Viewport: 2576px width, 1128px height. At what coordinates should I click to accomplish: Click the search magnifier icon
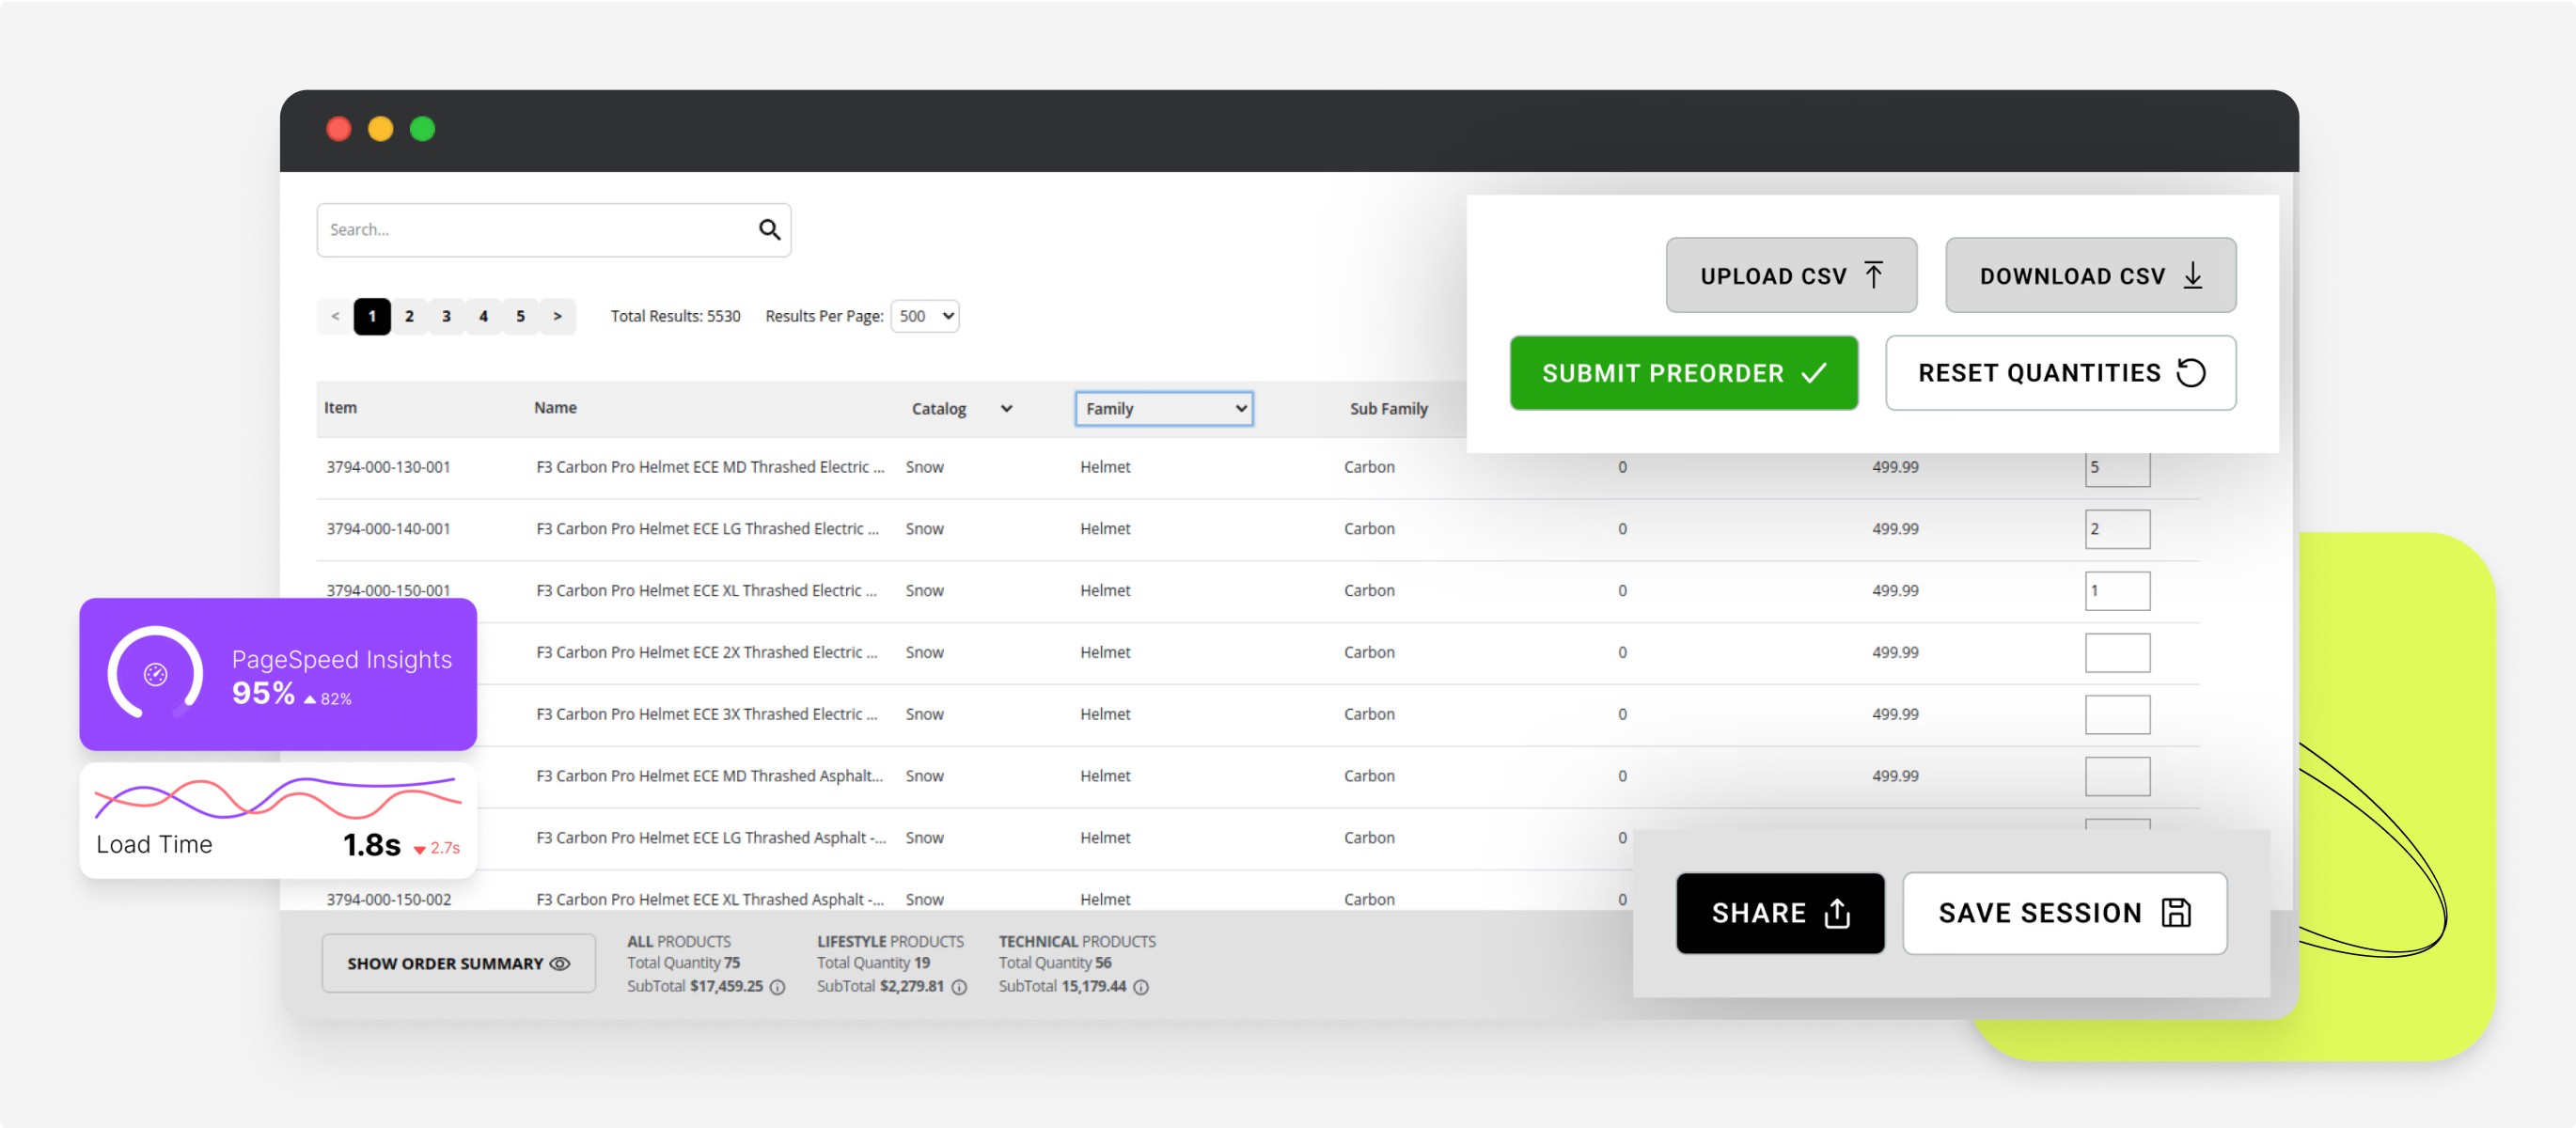769,229
